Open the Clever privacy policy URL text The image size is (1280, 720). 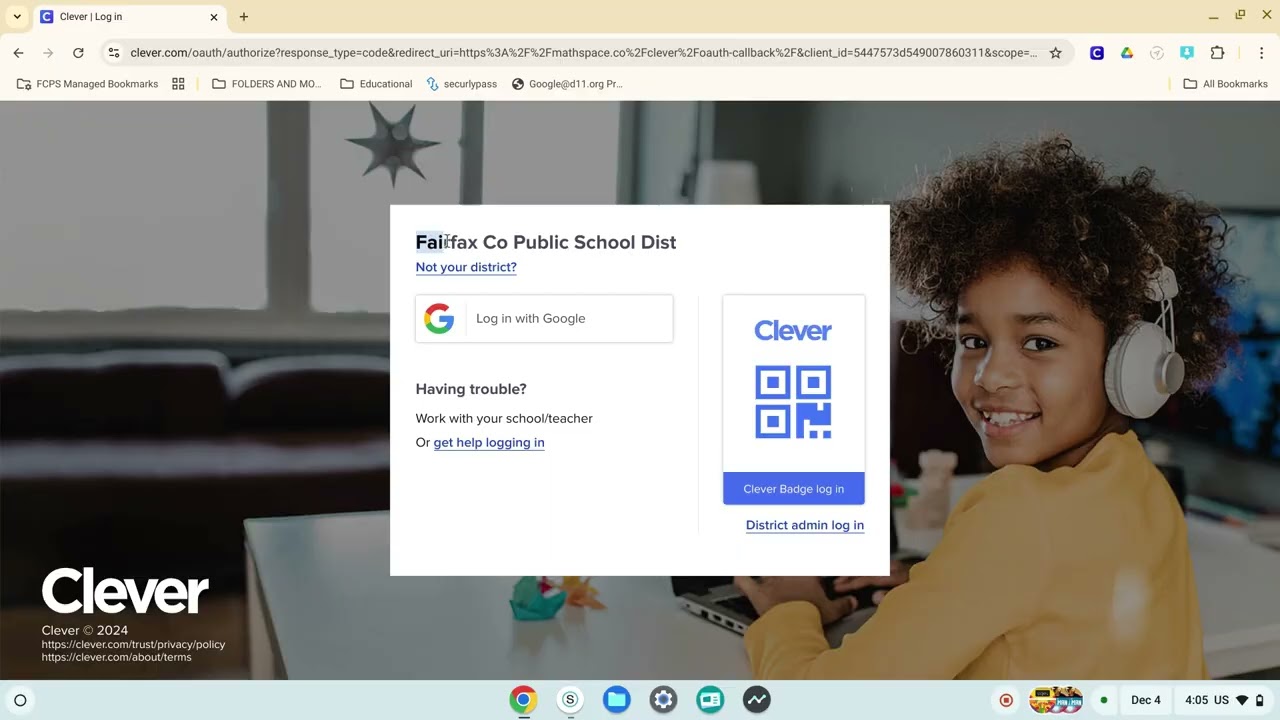pos(133,645)
